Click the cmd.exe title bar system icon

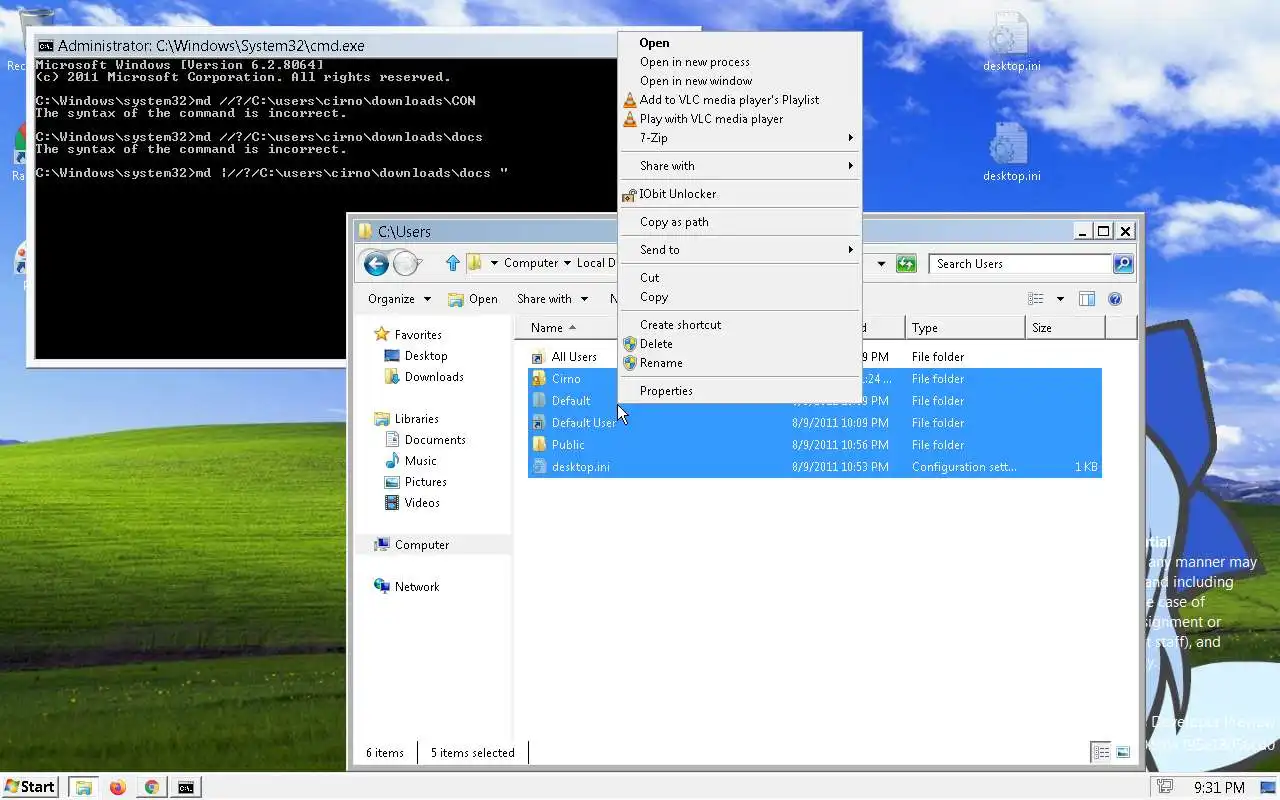pyautogui.click(x=45, y=45)
